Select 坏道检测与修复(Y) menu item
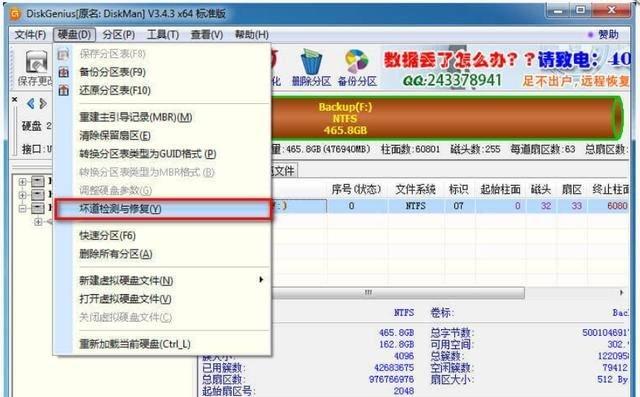Image resolution: width=640 pixels, height=397 pixels. tap(162, 209)
